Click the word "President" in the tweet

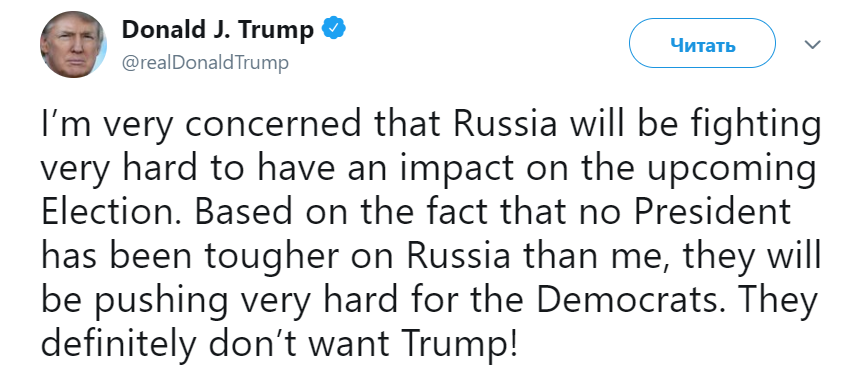point(712,212)
